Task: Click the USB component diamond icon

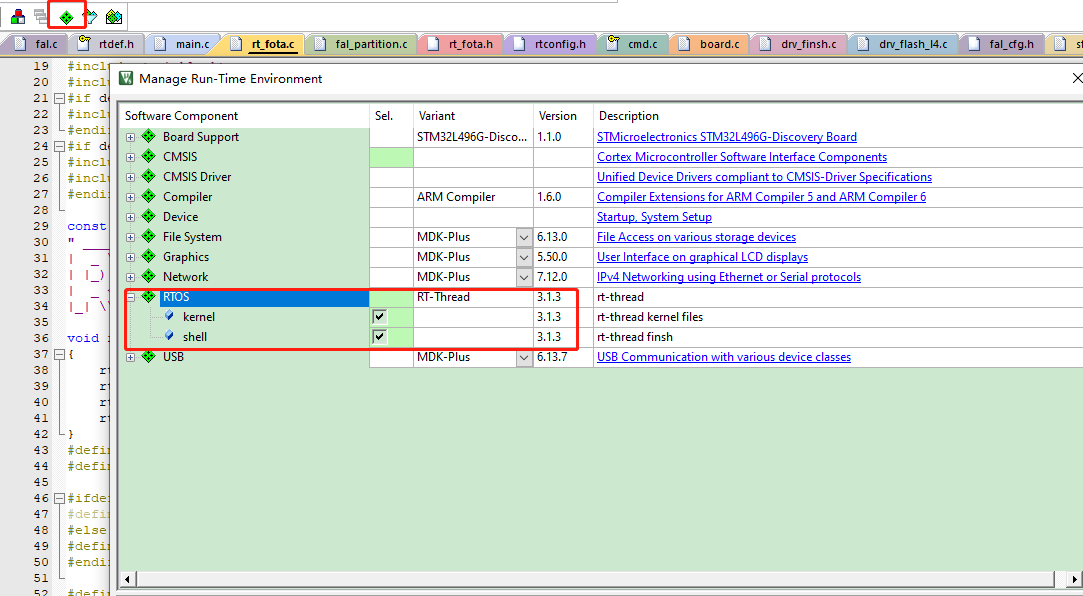Action: tap(148, 356)
